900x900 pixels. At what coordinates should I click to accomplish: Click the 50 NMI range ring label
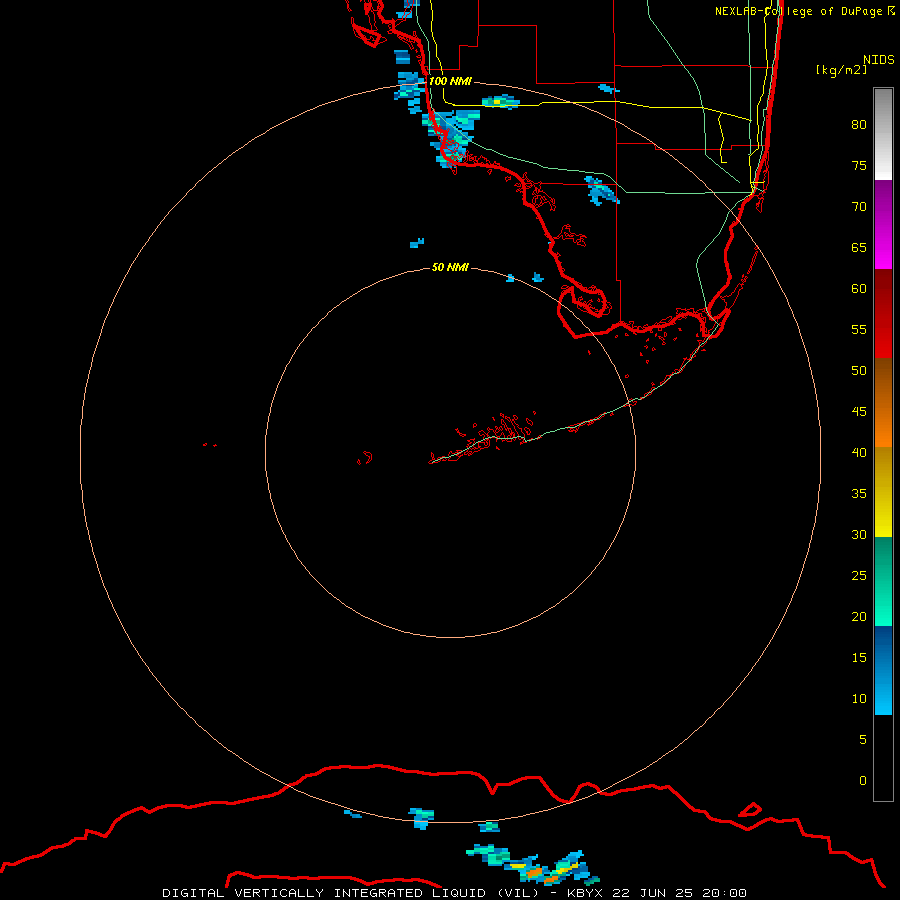click(450, 267)
